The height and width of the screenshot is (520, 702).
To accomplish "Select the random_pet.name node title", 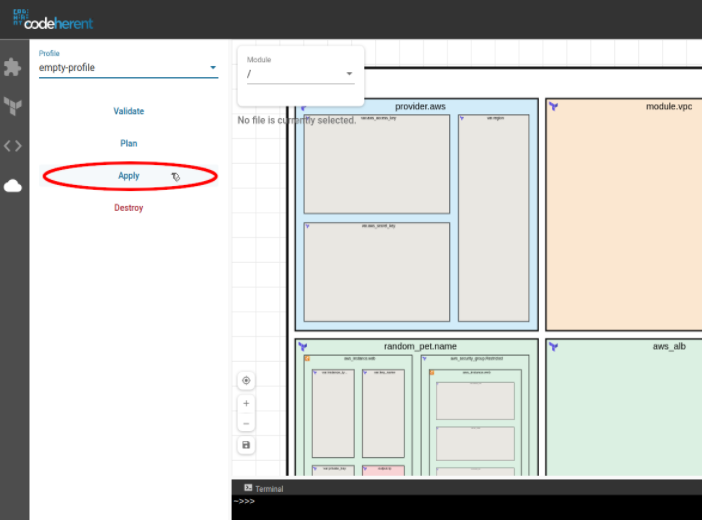I will coord(420,346).
